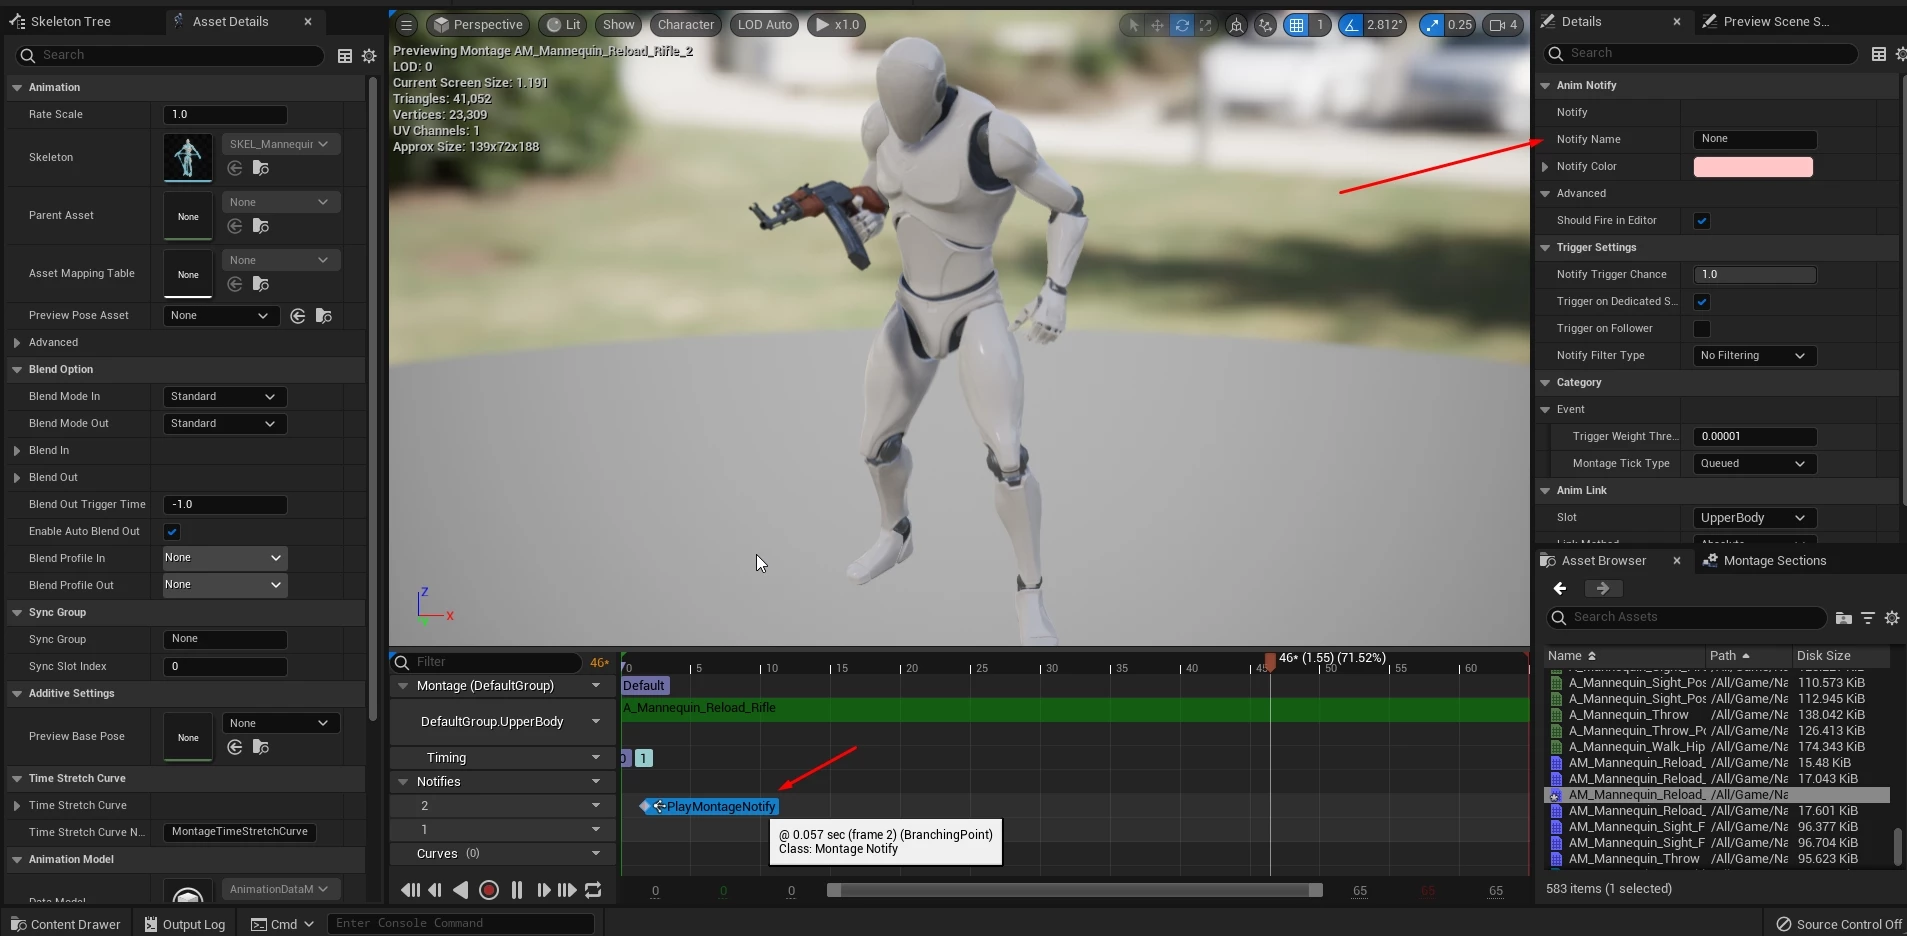Screen dimensions: 1907x936
Task: Select the translate (move) tool in viewport
Action: (x=1157, y=25)
